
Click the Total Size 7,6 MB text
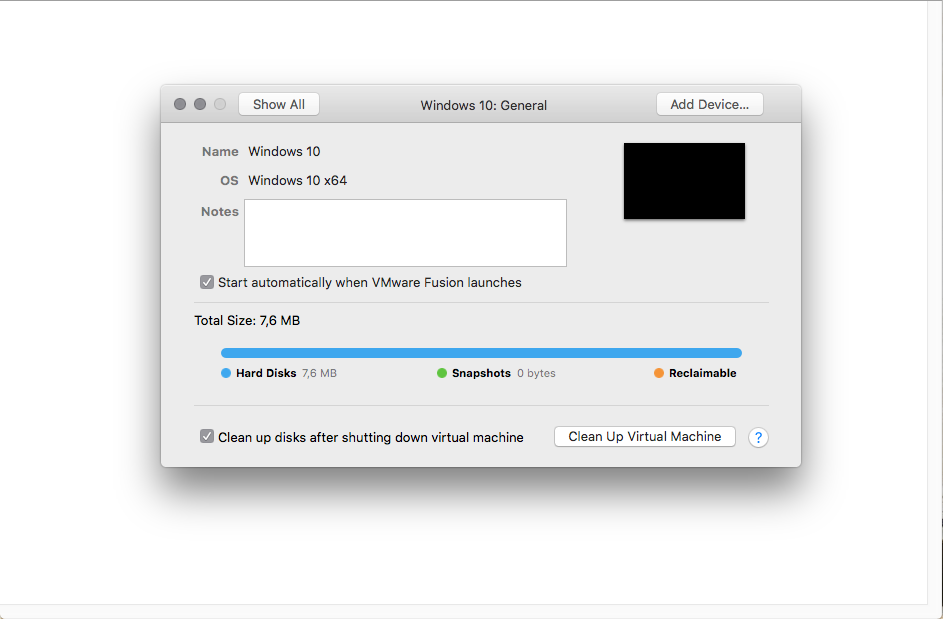[x=247, y=321]
